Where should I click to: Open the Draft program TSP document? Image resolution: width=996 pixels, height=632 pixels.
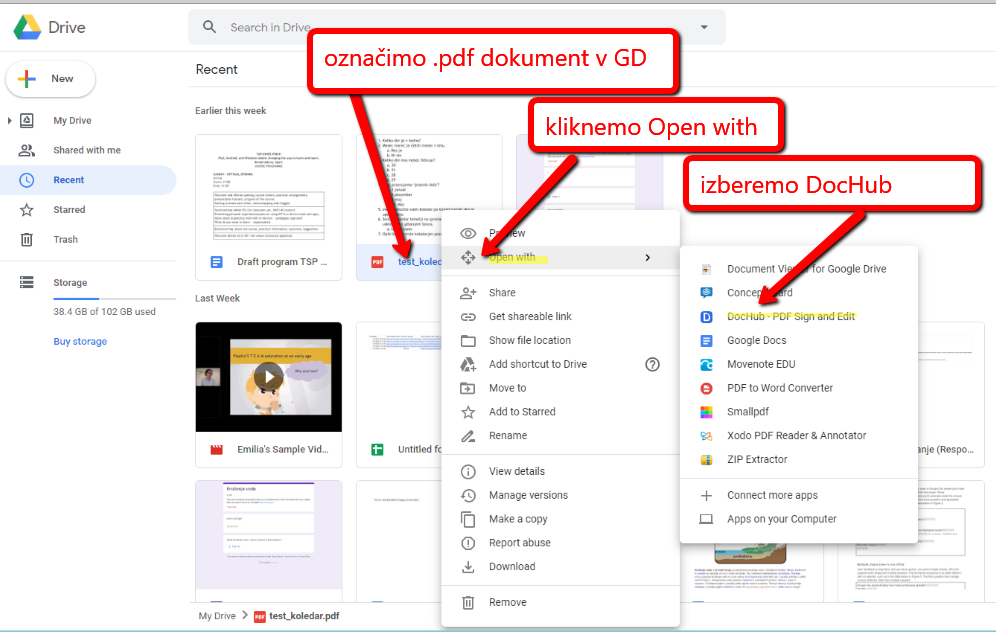pos(269,207)
